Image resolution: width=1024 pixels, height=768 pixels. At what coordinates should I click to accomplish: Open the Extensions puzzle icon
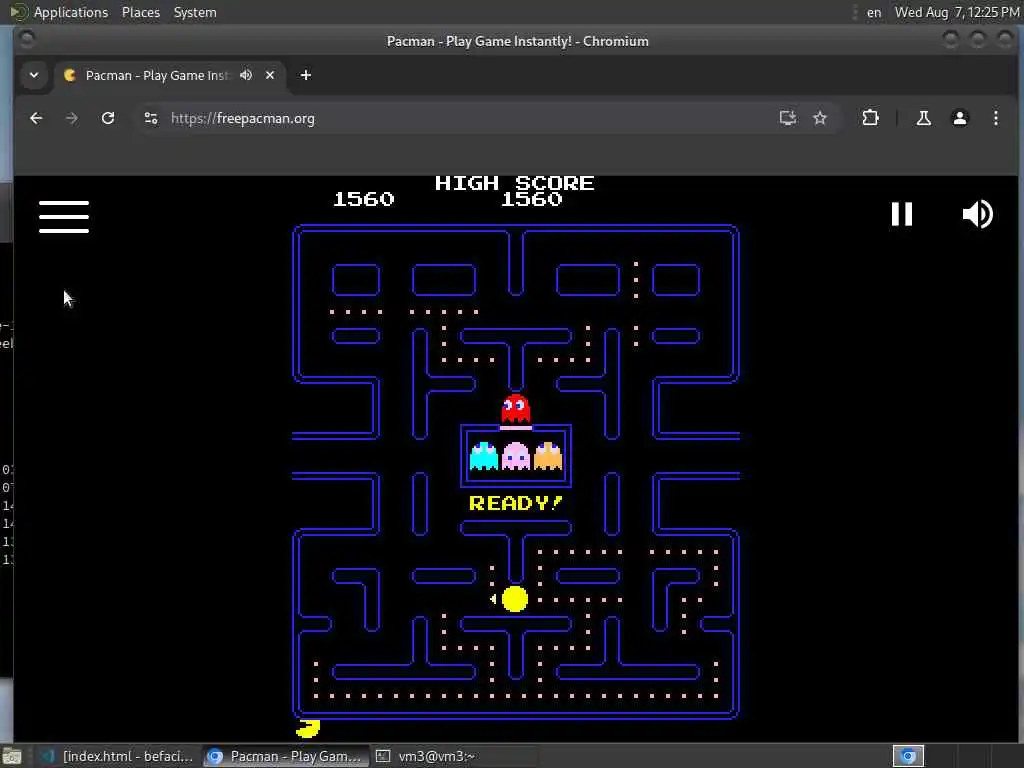point(871,118)
